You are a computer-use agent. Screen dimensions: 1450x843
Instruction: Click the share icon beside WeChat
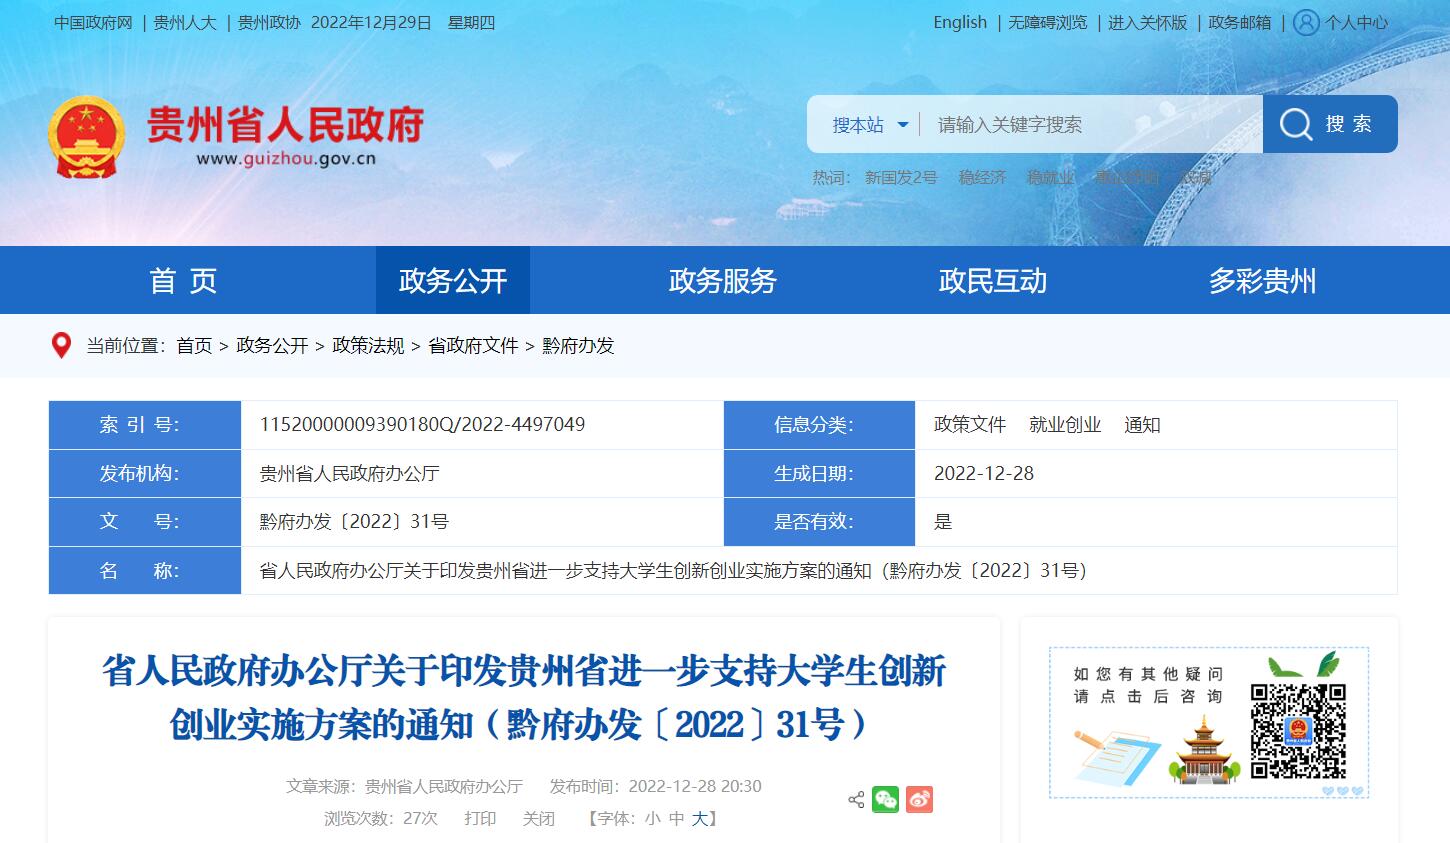coord(856,799)
